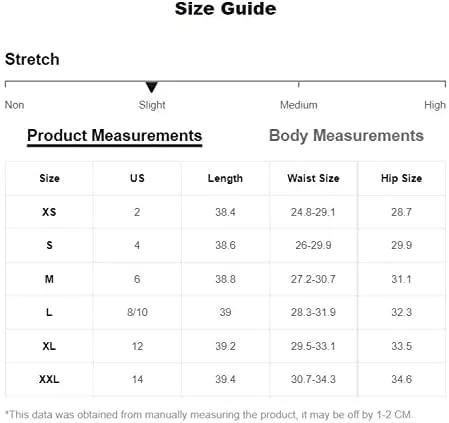Click the Length column header
449x423 pixels.
225,179
